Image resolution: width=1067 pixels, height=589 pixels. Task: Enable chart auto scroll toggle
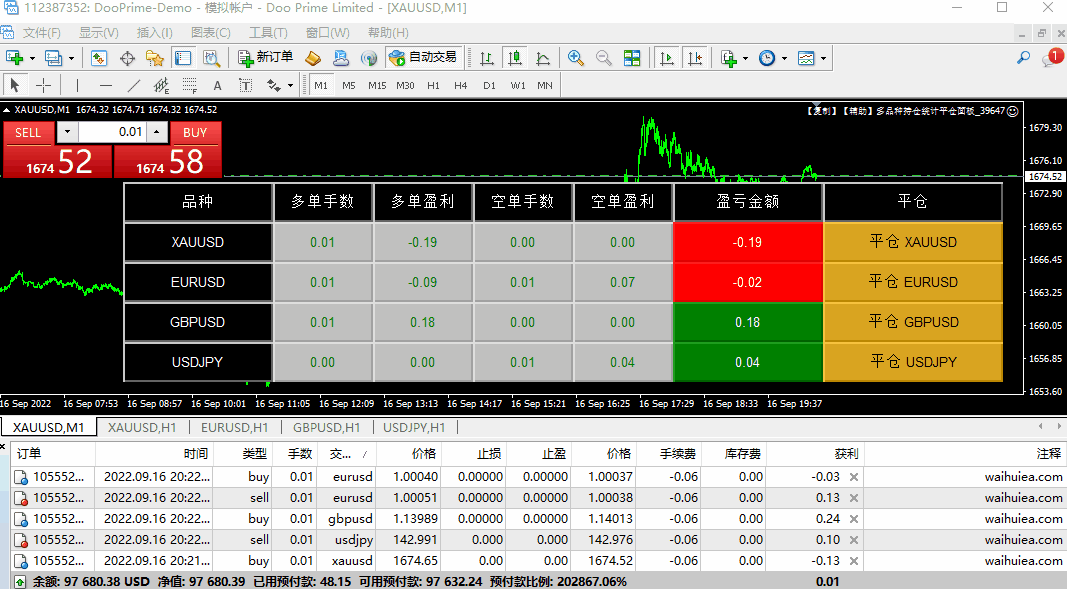pos(666,58)
